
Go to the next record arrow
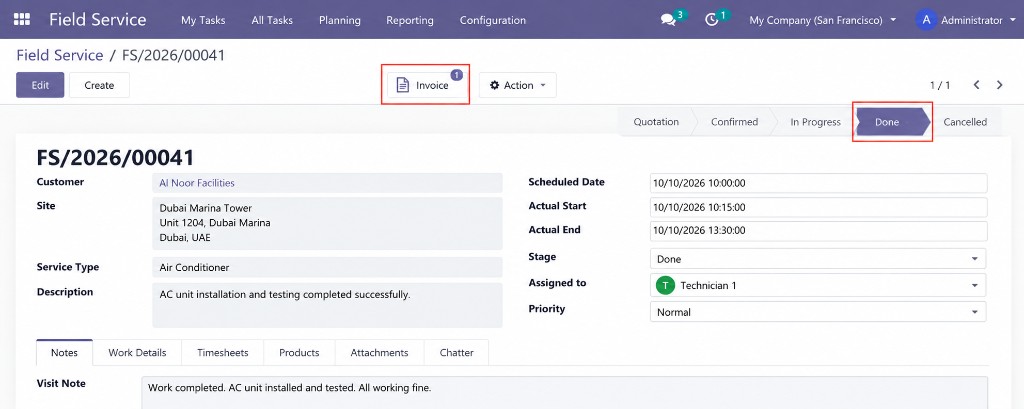[1000, 85]
